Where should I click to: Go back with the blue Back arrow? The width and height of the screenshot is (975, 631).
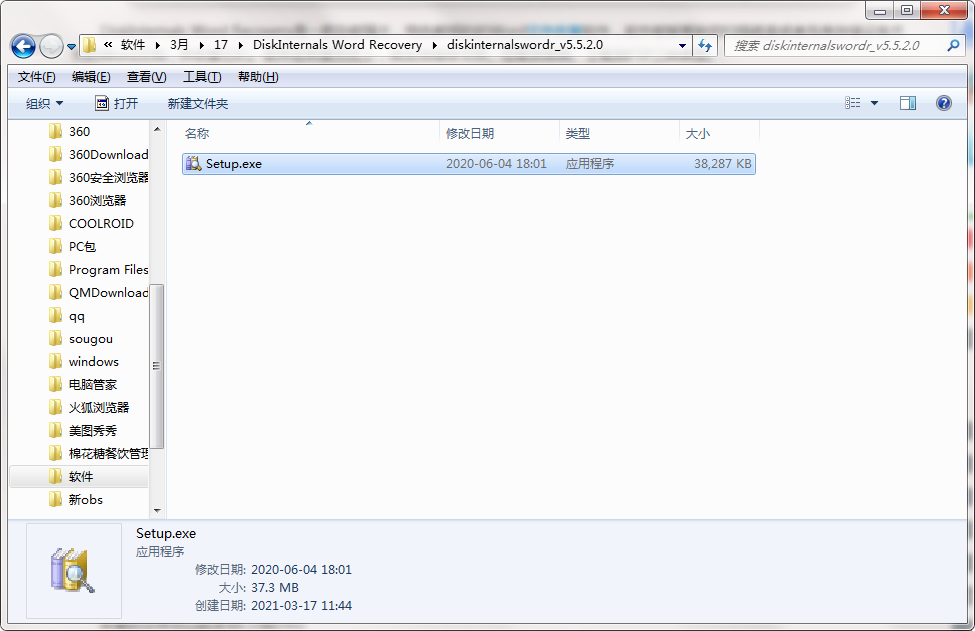pos(23,46)
